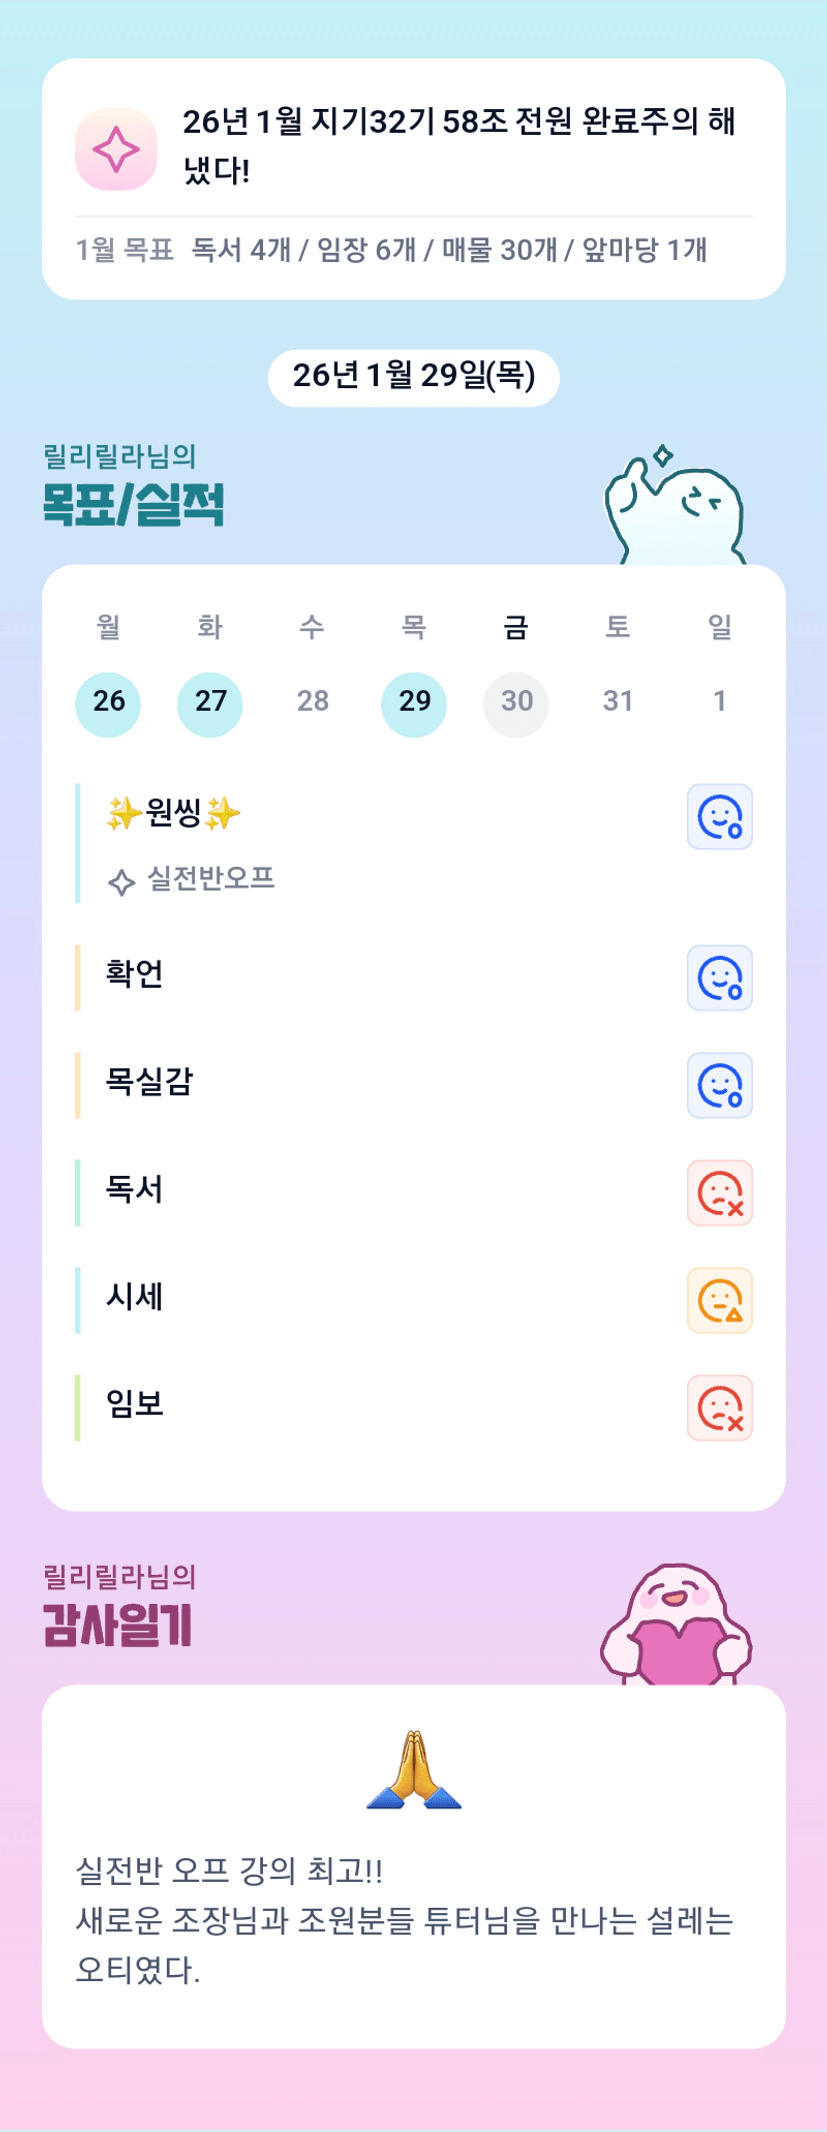The height and width of the screenshot is (2132, 827).
Task: Tap the blue smiley icon beside 확언
Action: (x=719, y=978)
